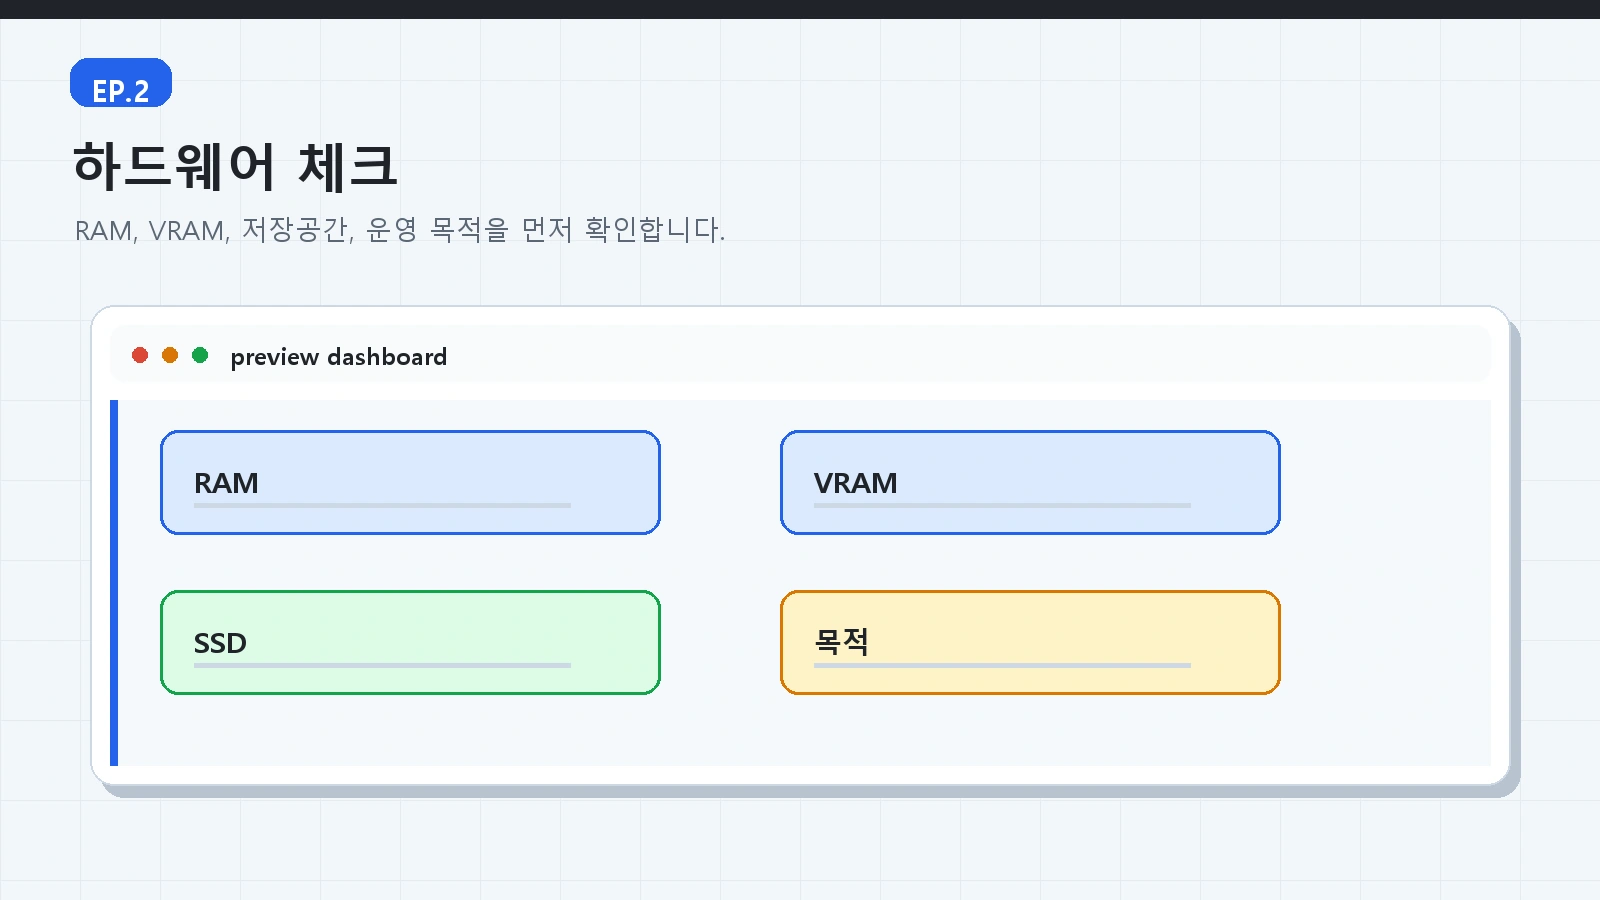
Task: Click the green window dot
Action: click(x=200, y=355)
